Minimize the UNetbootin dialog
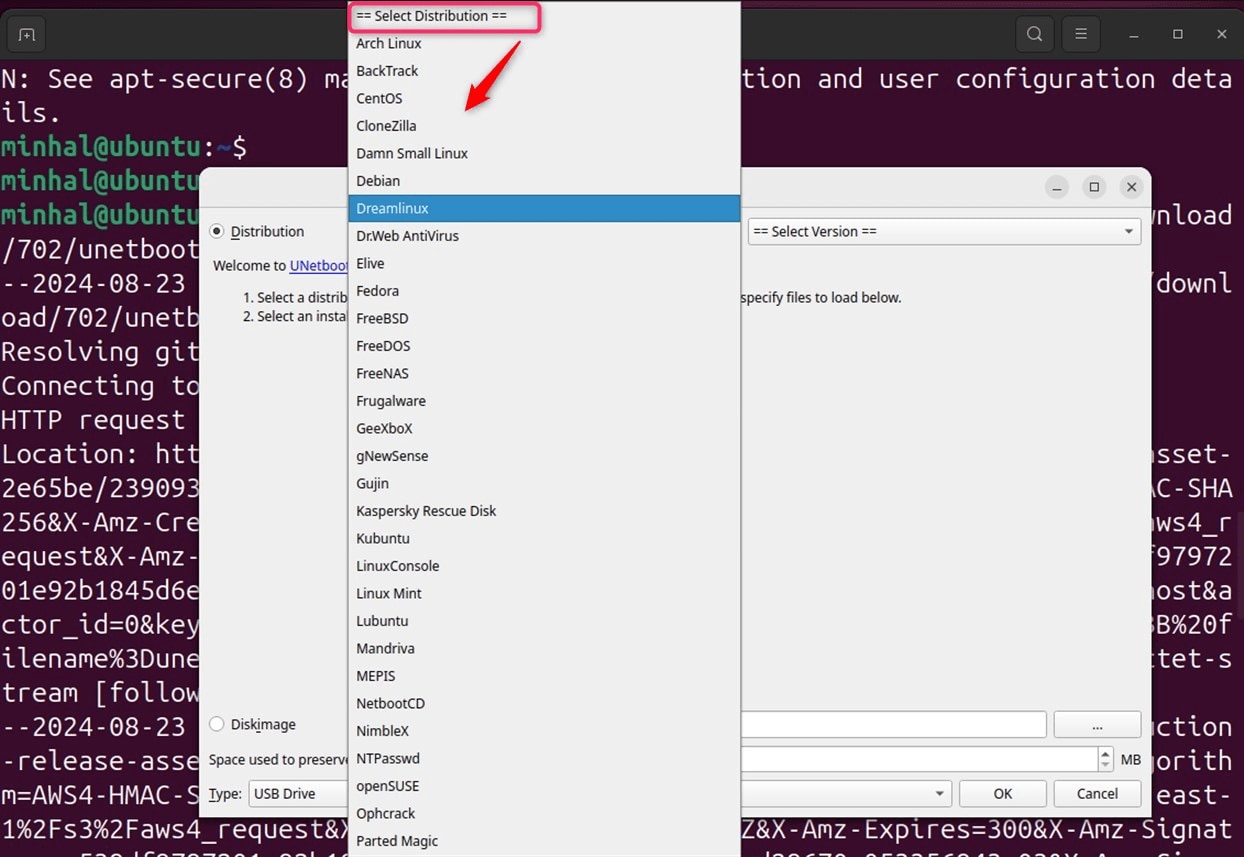1244x857 pixels. point(1057,187)
